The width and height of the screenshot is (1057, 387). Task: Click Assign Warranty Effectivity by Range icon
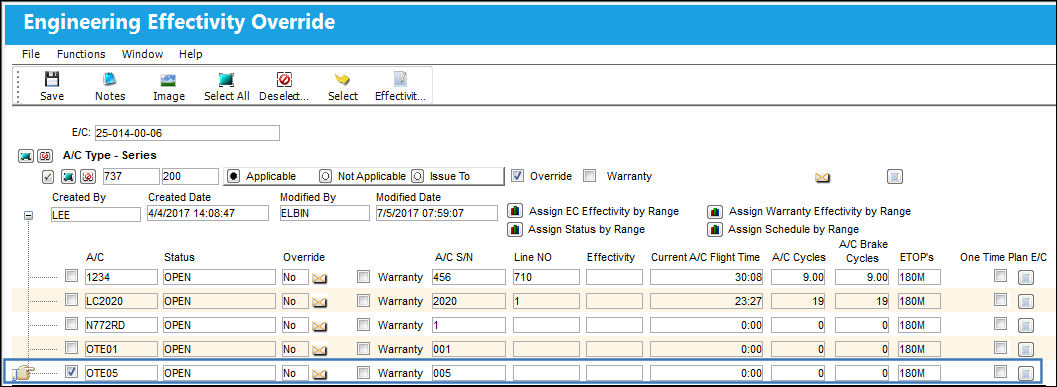(x=715, y=211)
